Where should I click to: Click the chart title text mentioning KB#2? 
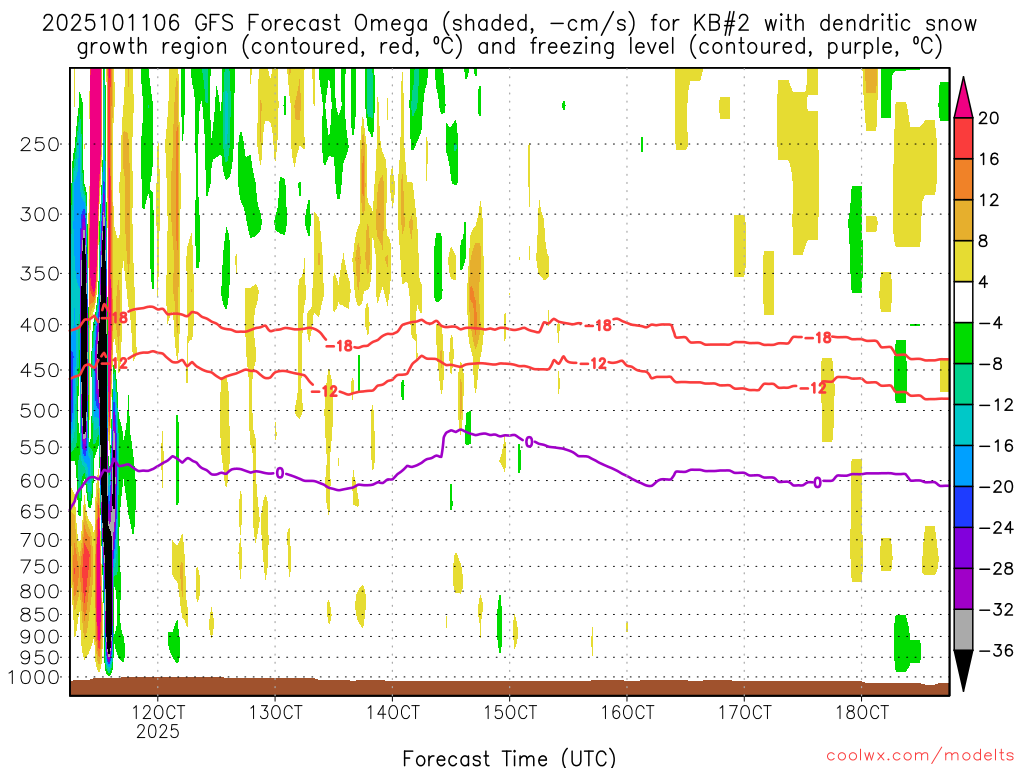point(509,35)
